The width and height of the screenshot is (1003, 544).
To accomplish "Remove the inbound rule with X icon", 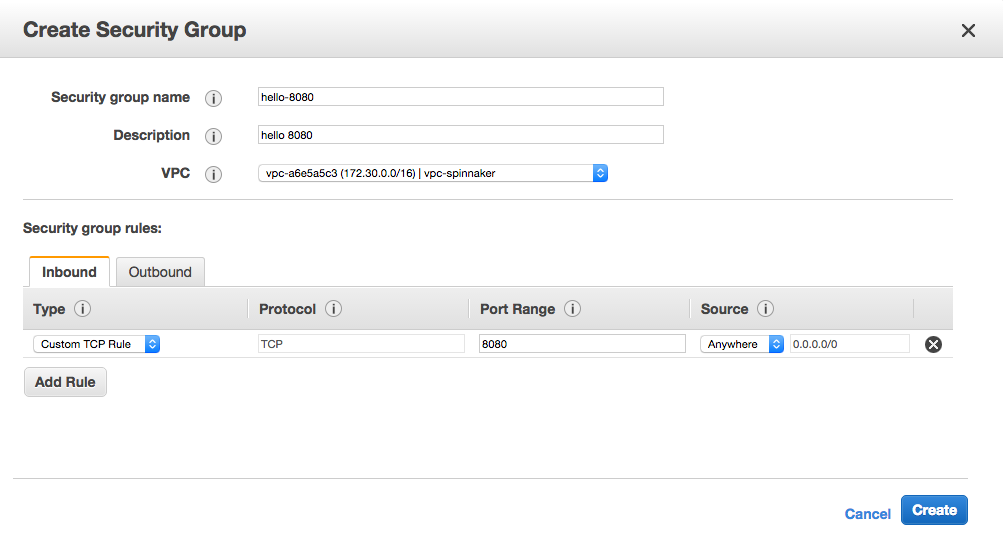I will (x=933, y=344).
